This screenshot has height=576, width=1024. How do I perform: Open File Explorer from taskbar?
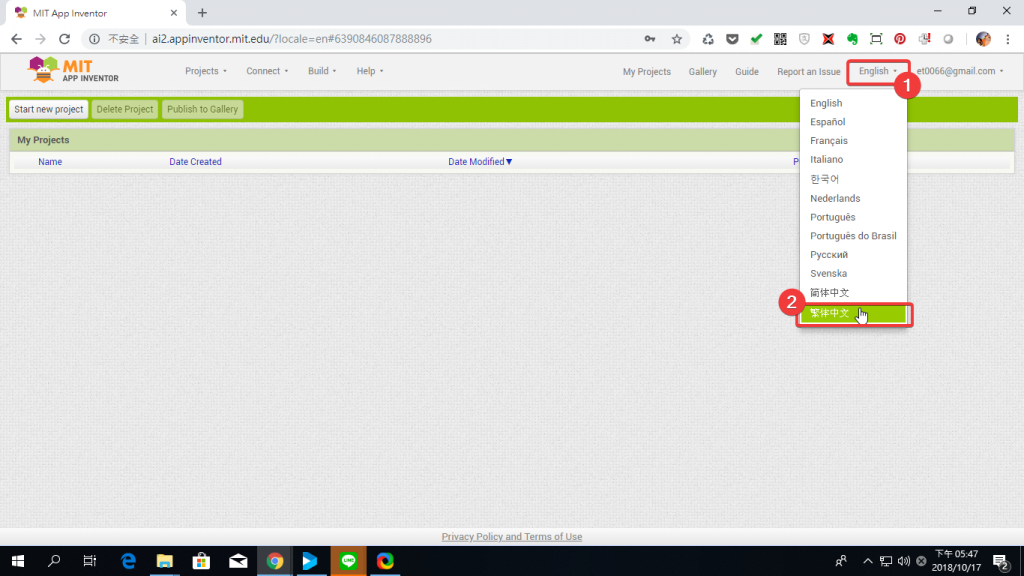coord(165,561)
